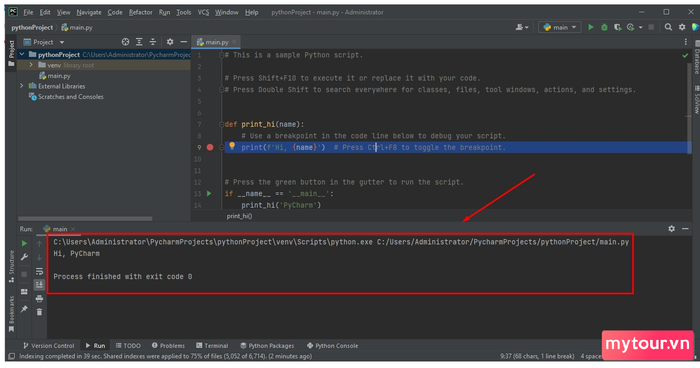This screenshot has height=368, width=700.
Task: Open the Edit menu
Action: pos(45,12)
